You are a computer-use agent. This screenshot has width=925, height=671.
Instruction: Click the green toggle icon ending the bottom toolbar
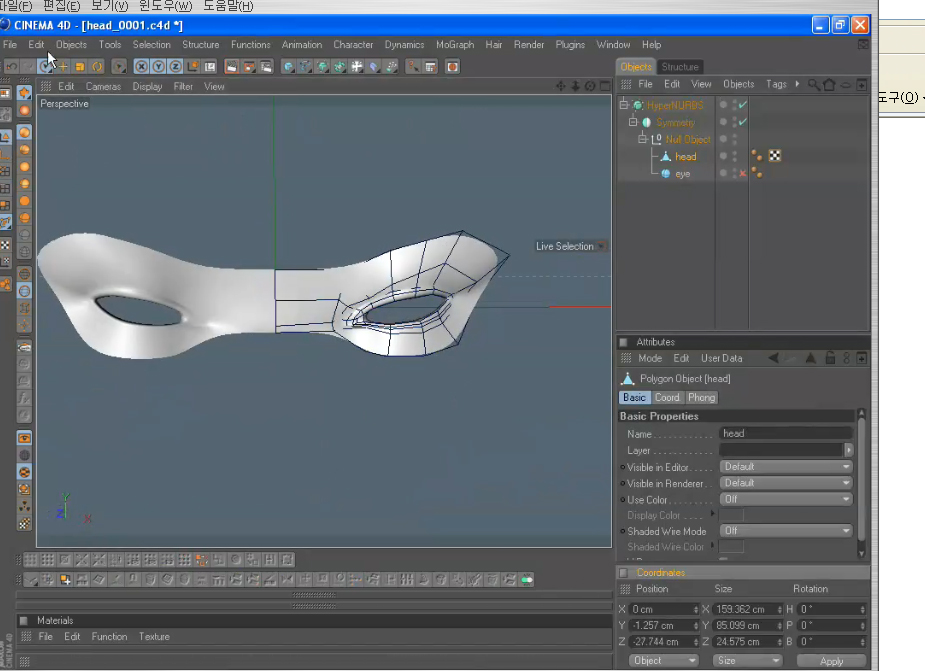[x=527, y=580]
